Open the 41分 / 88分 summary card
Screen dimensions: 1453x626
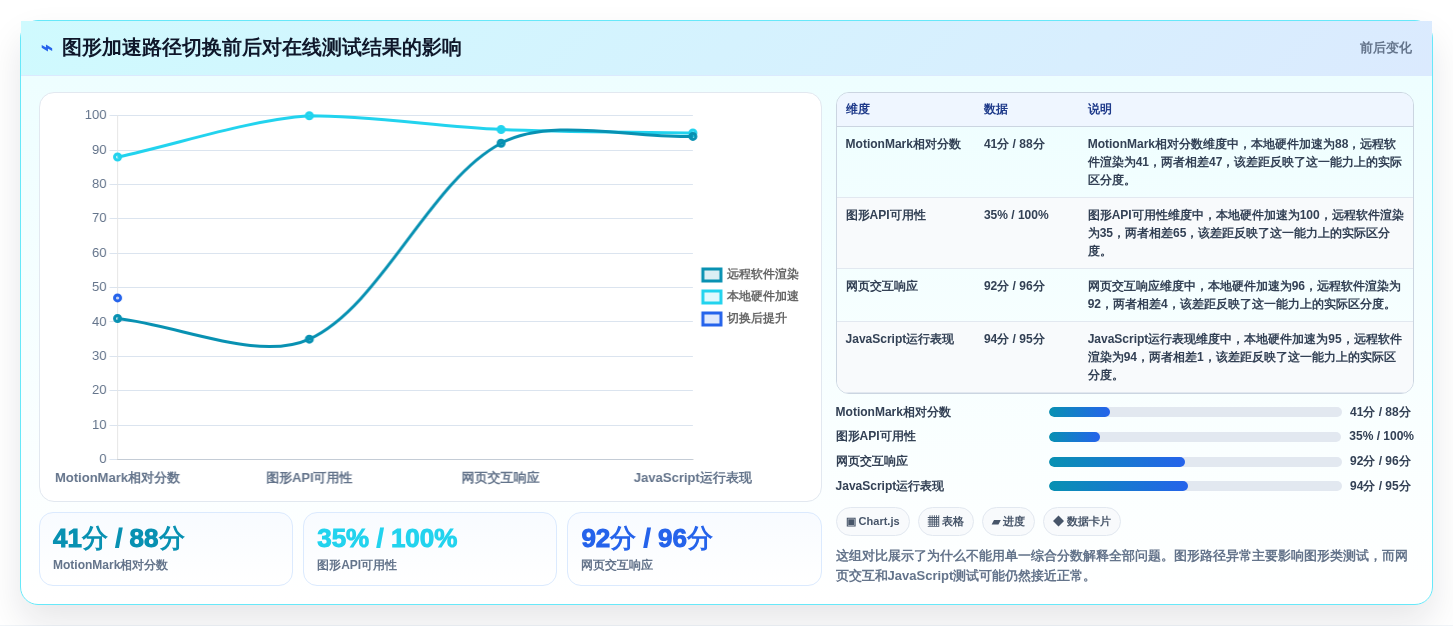pos(166,549)
